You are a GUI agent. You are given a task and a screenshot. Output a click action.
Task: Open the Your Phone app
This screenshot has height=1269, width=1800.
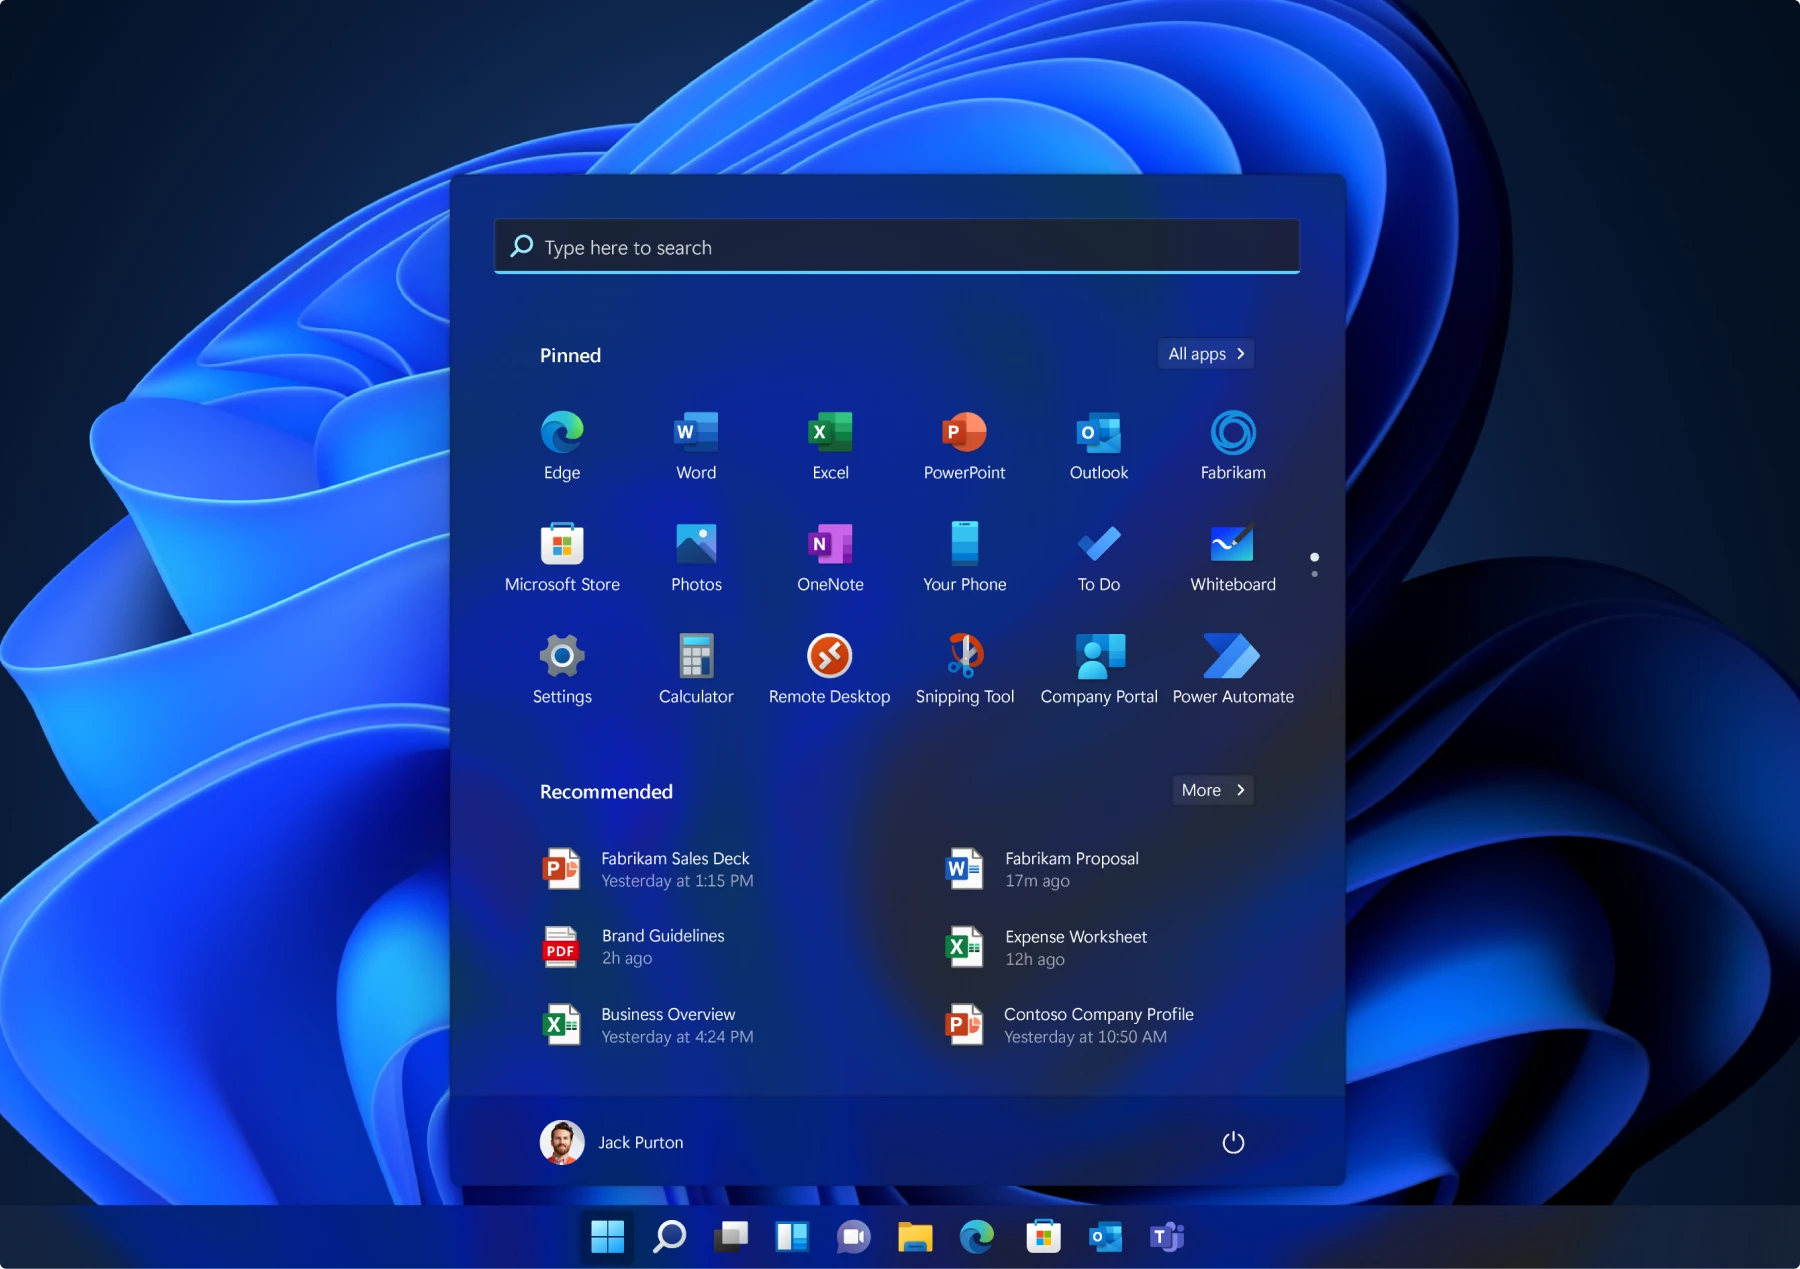tap(964, 558)
